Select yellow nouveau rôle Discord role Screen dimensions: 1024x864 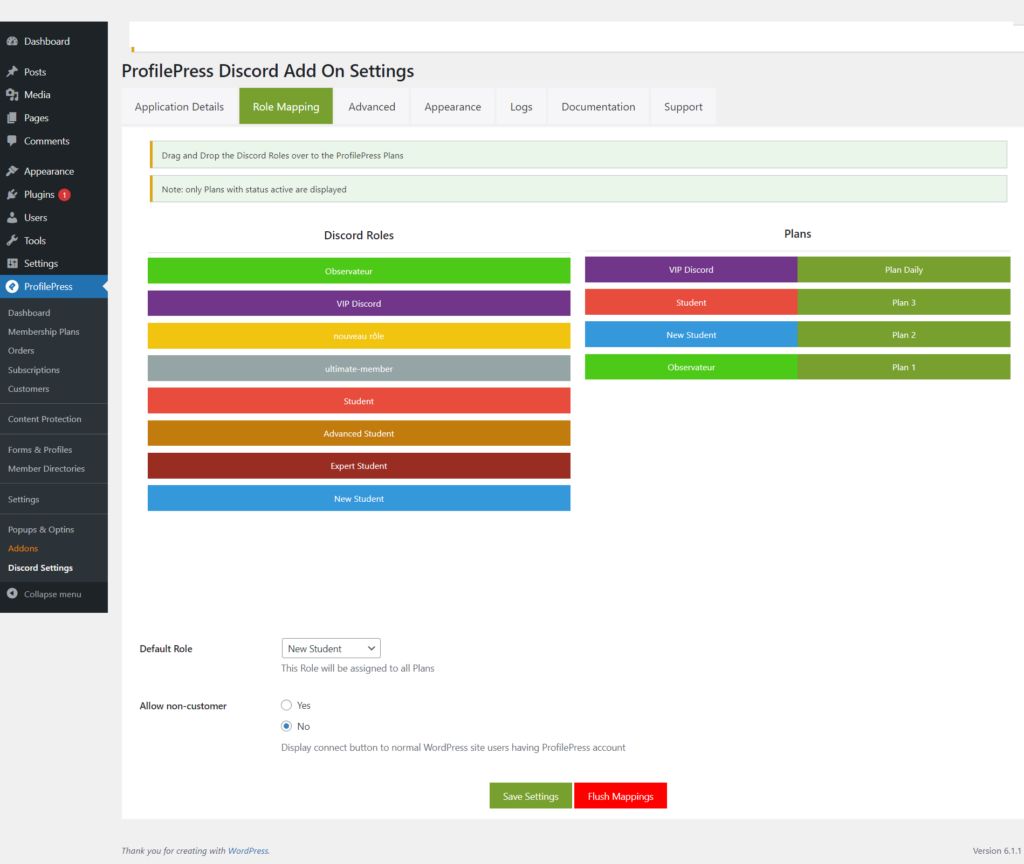coord(359,336)
